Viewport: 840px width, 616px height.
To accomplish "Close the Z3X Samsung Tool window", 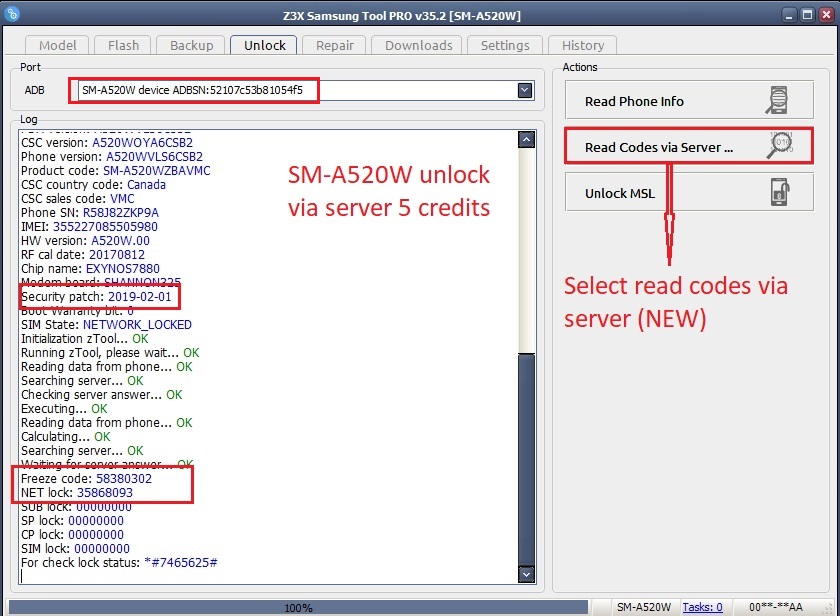I will click(826, 14).
